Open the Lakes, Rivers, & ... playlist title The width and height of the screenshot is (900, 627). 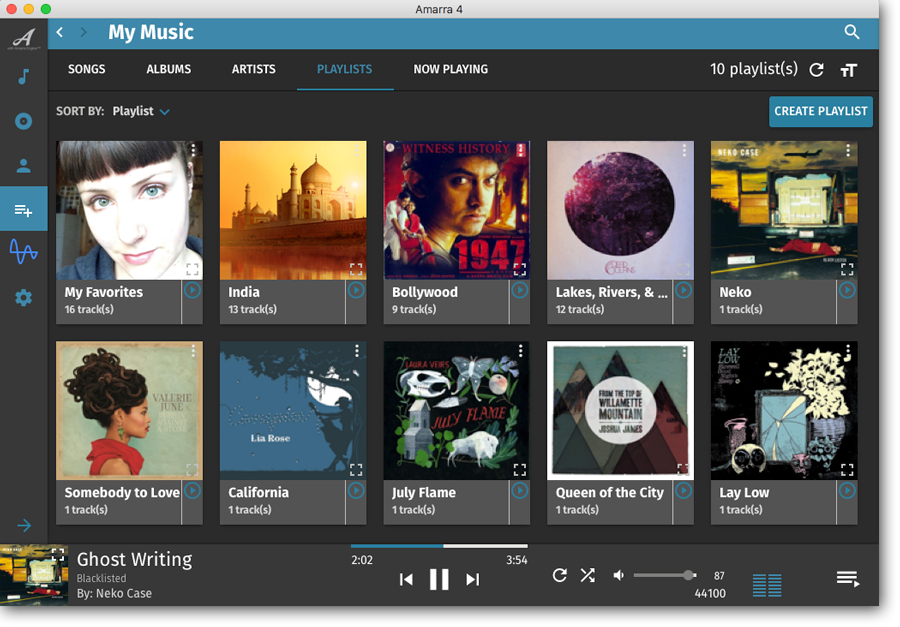pyautogui.click(x=611, y=292)
